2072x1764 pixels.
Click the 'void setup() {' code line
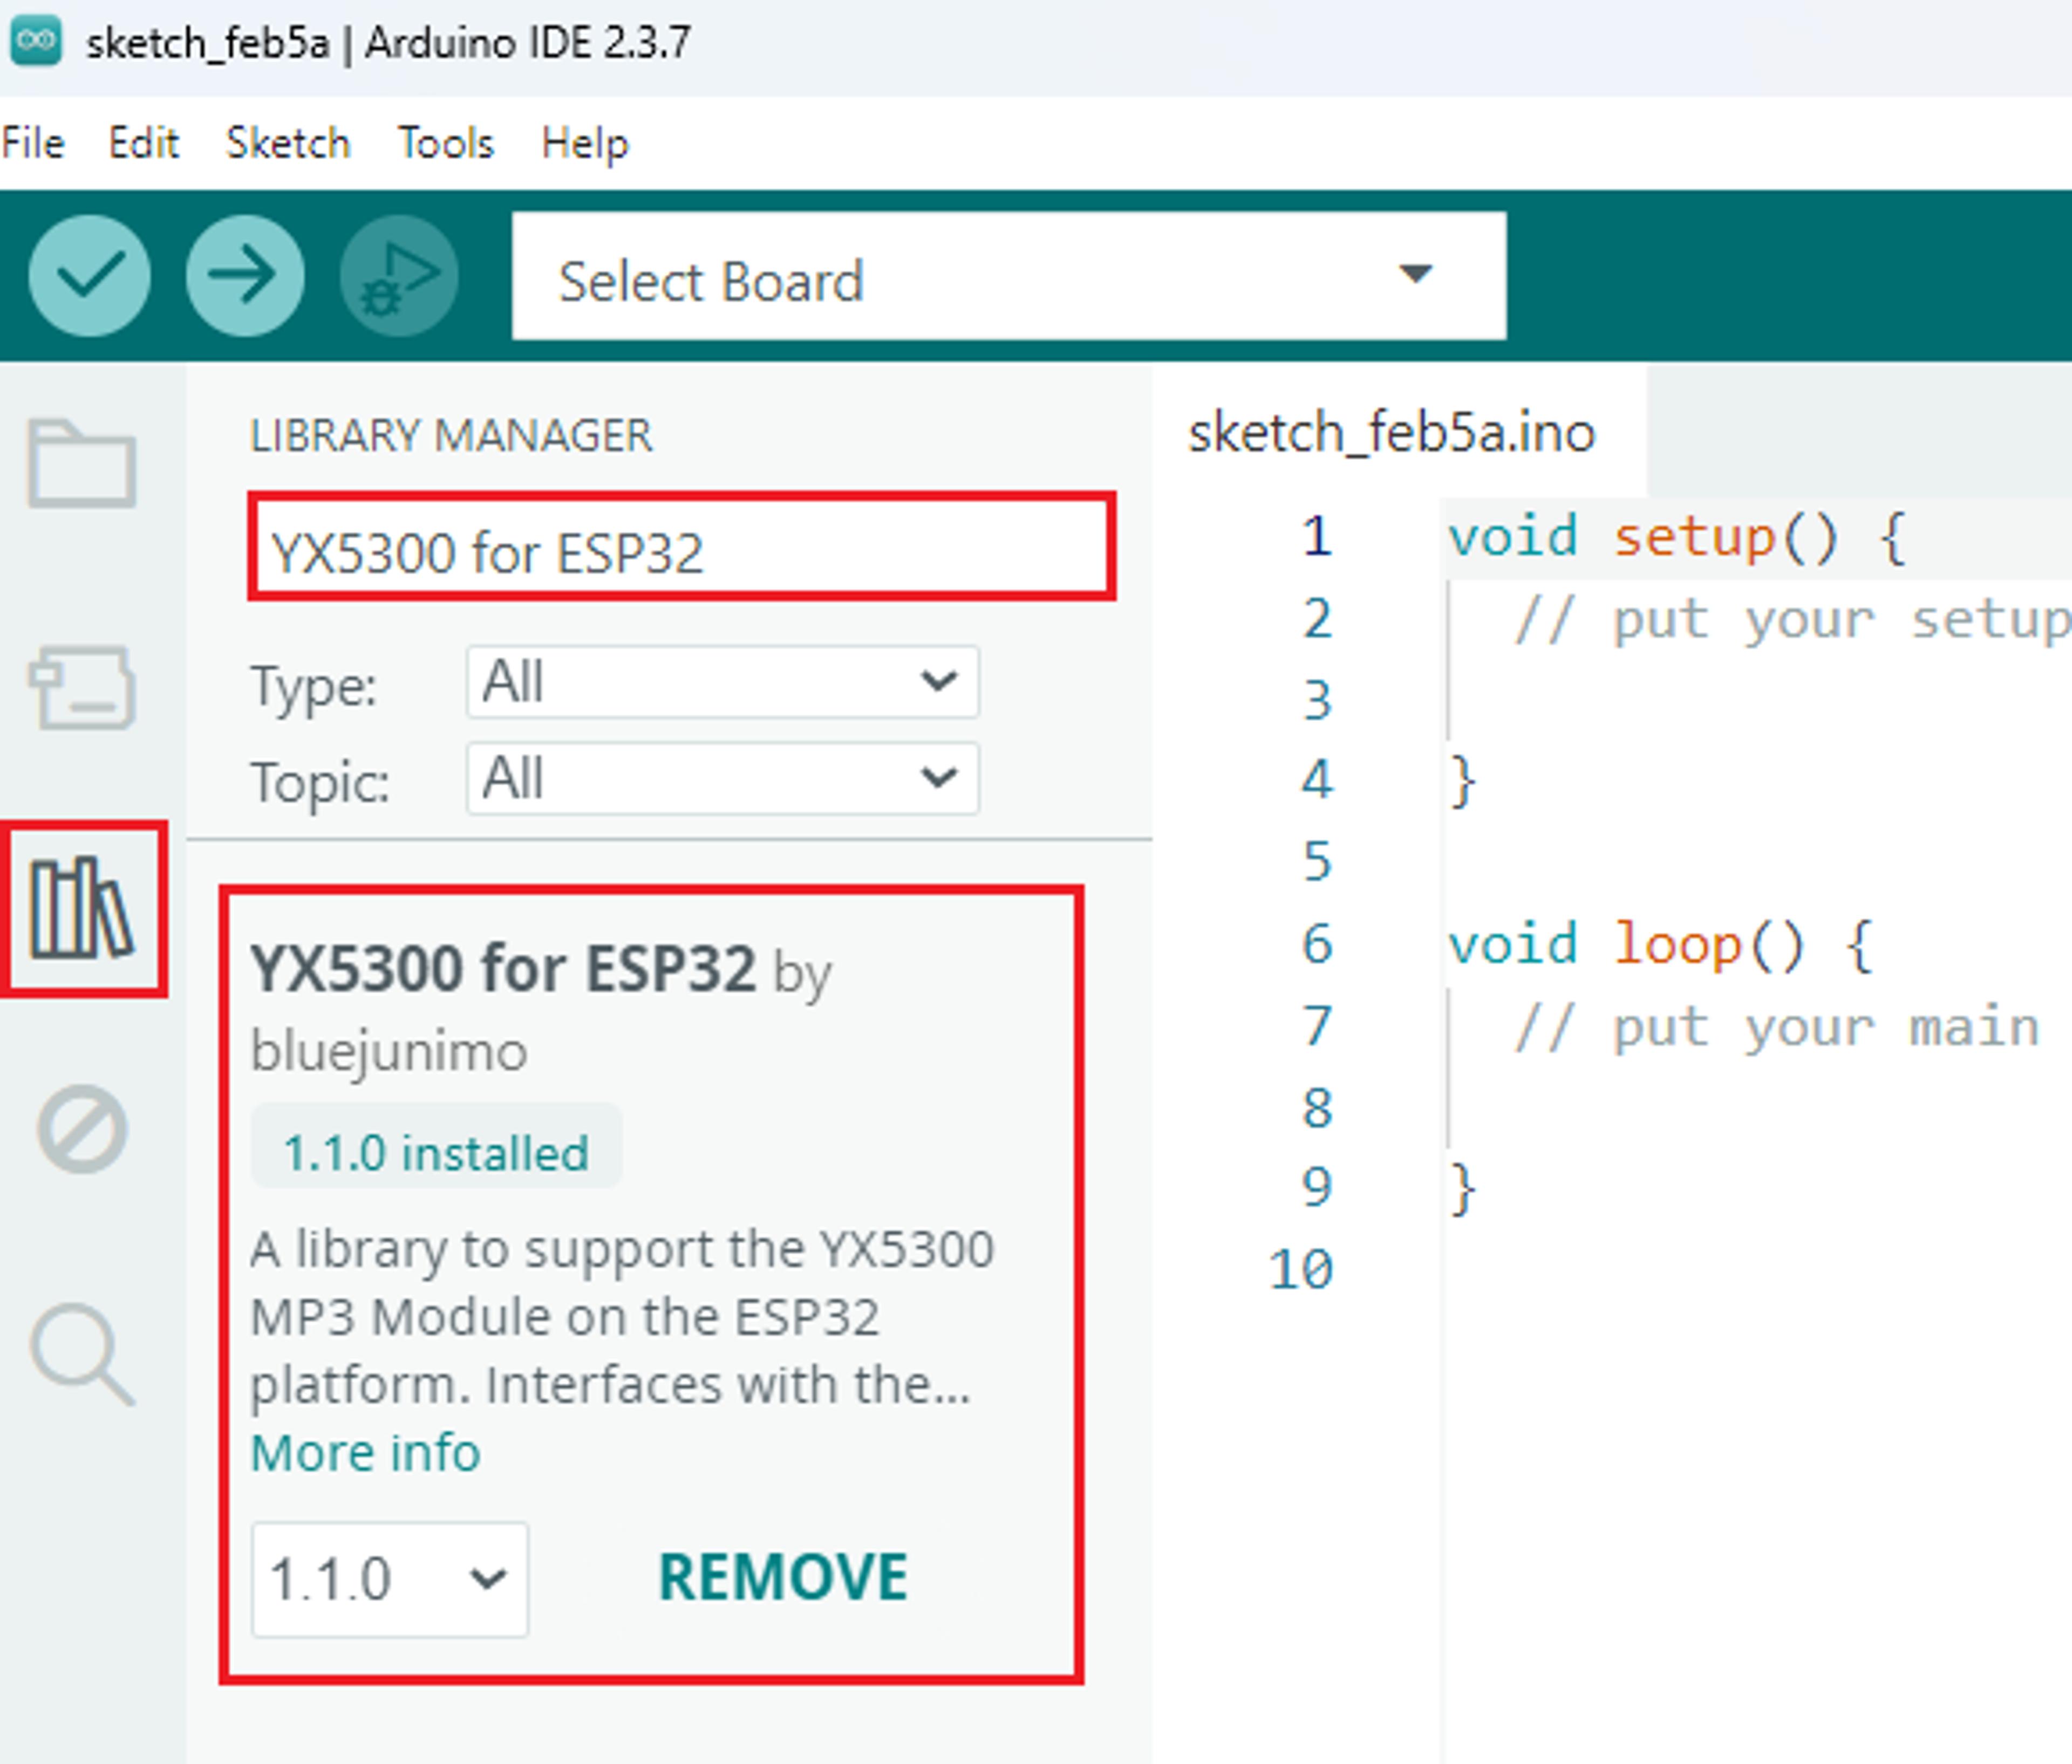click(x=1677, y=538)
